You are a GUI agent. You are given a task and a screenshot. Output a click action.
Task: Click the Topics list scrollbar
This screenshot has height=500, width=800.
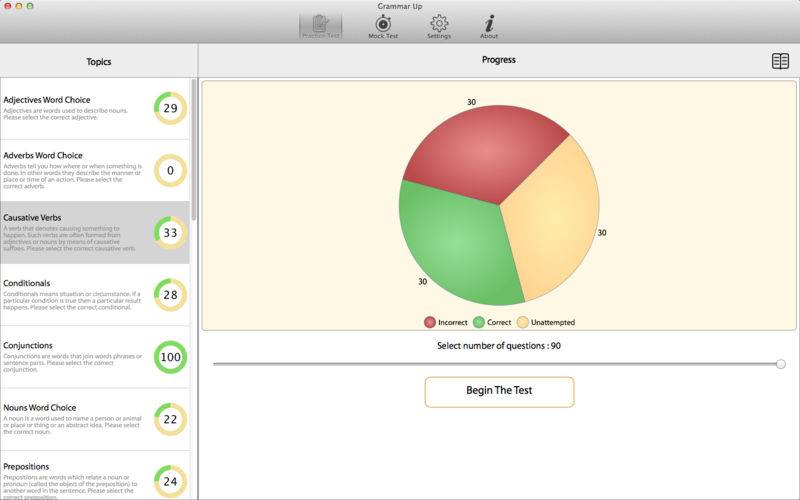(193, 149)
